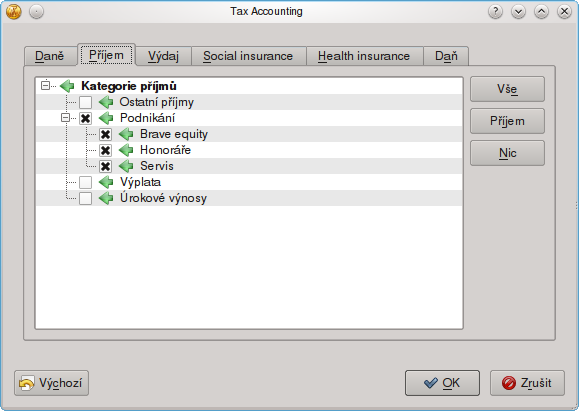Click the green arrow icon beside Úrokové výnosy
The width and height of the screenshot is (579, 411).
(x=106, y=198)
